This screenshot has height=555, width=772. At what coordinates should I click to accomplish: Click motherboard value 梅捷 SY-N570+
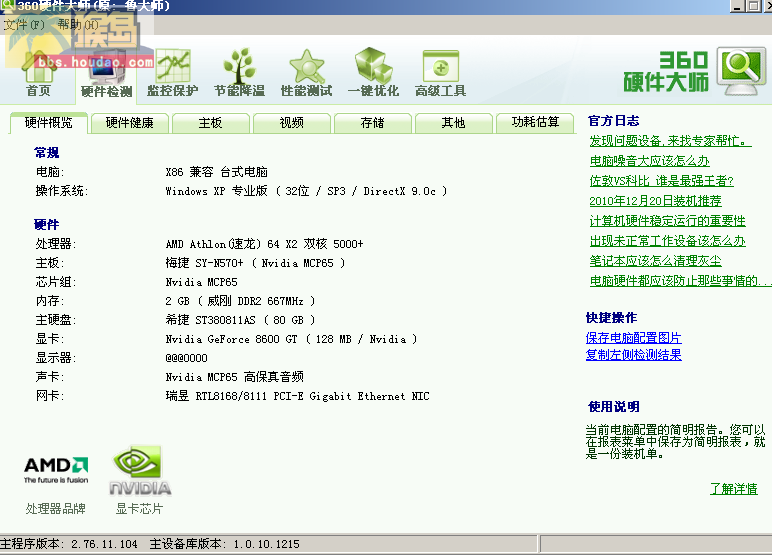pos(255,263)
